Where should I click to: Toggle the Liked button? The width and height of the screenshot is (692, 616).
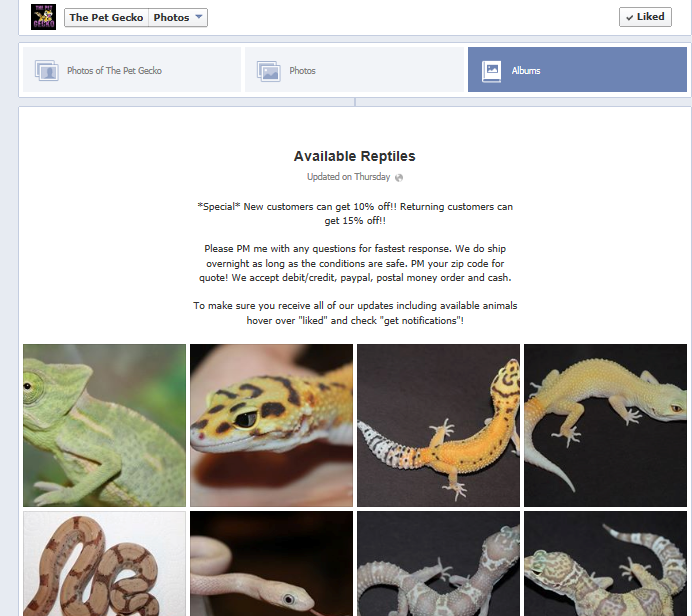pos(645,17)
